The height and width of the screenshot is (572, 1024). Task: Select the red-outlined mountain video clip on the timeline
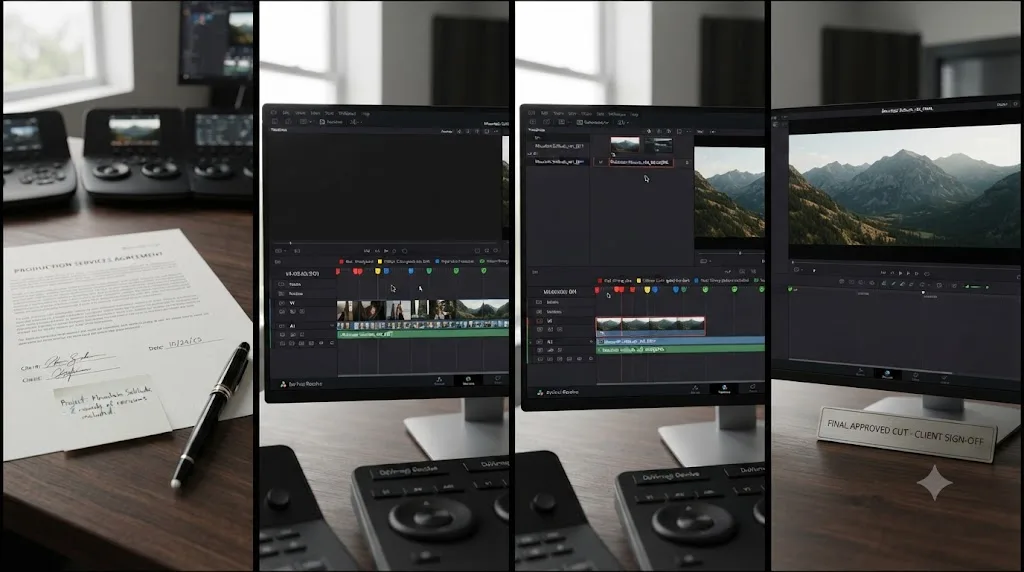pyautogui.click(x=650, y=326)
